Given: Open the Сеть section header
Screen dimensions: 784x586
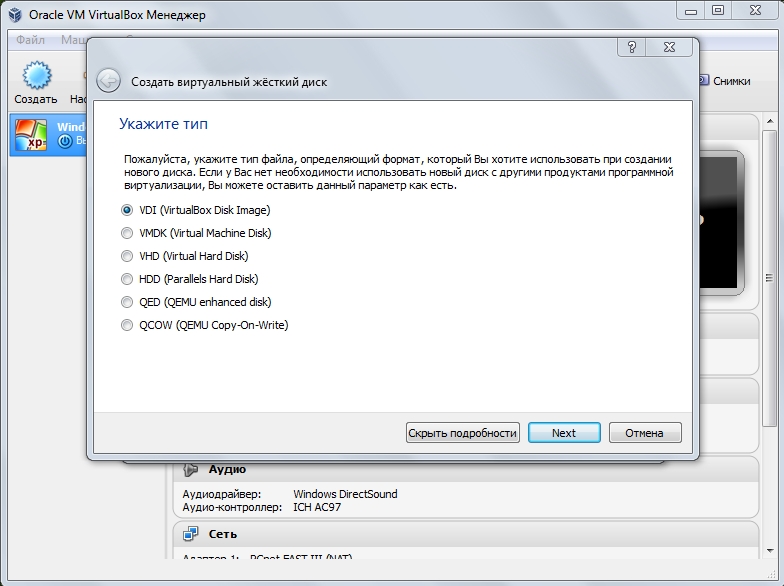Looking at the screenshot, I should pyautogui.click(x=466, y=534).
